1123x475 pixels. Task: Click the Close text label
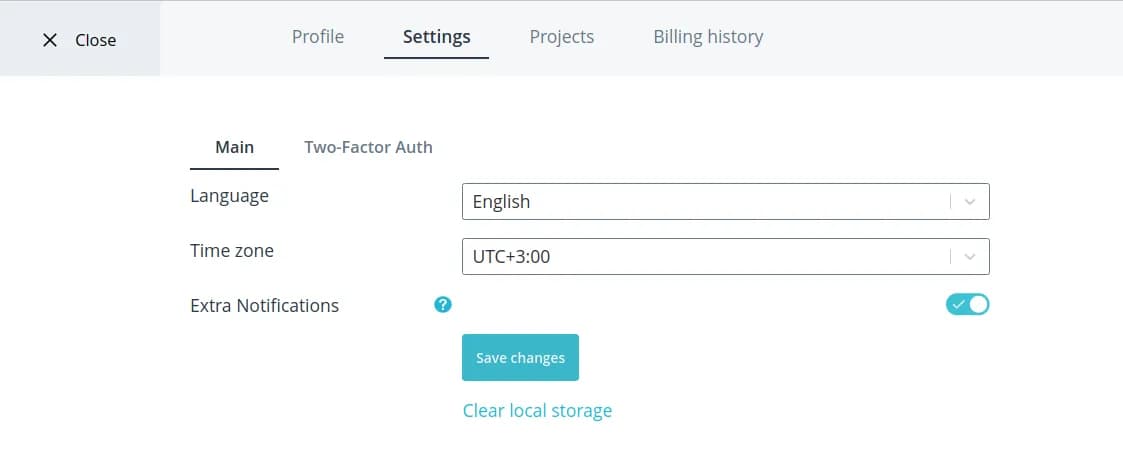click(x=96, y=40)
